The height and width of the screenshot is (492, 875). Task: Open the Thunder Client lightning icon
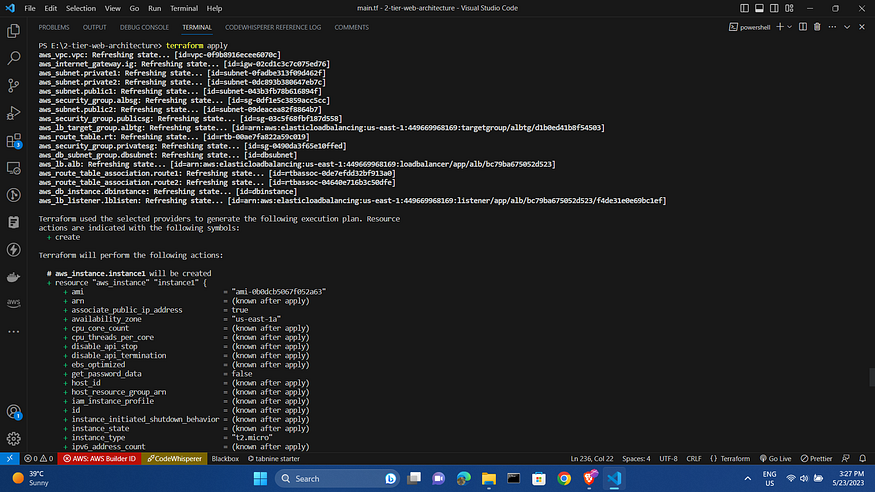13,249
